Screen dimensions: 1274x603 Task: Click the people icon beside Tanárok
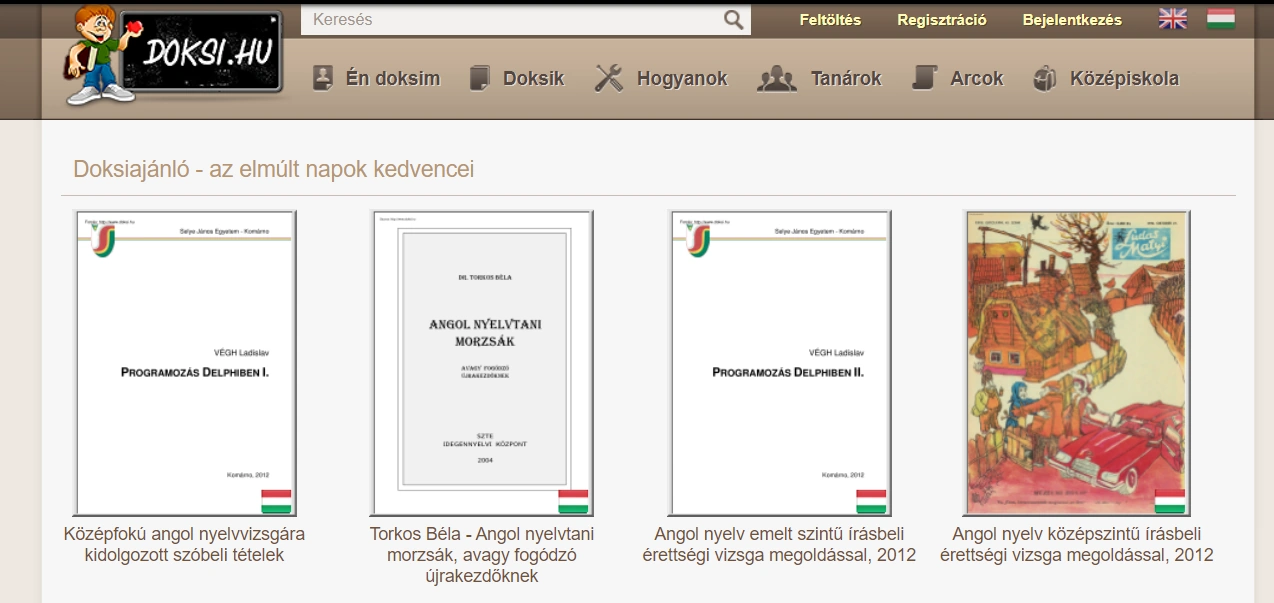click(x=776, y=78)
